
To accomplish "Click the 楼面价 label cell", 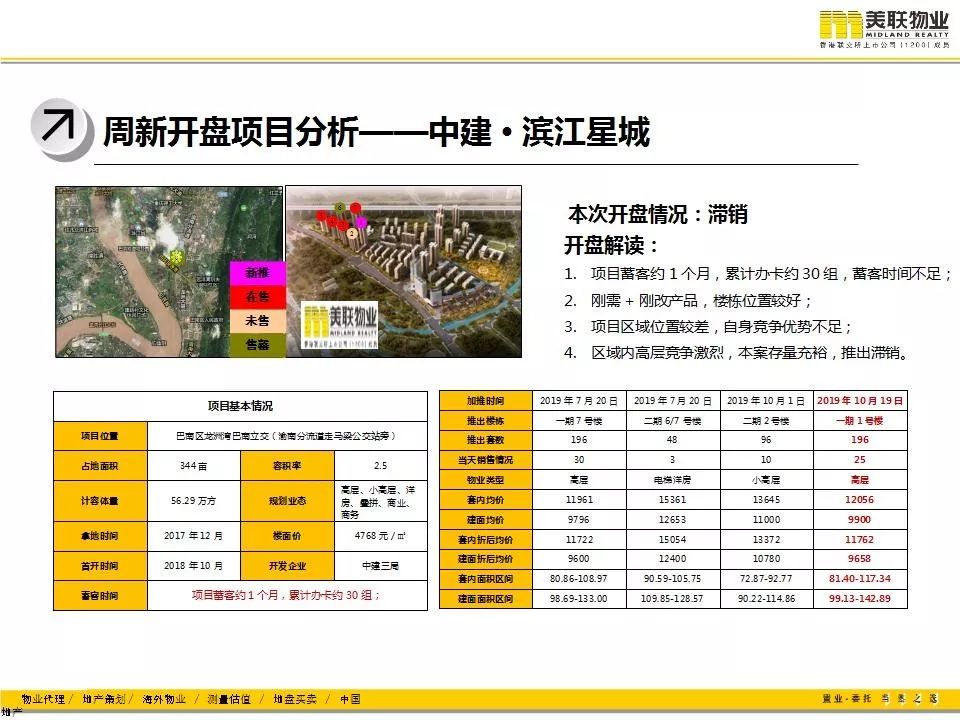I will coord(287,536).
